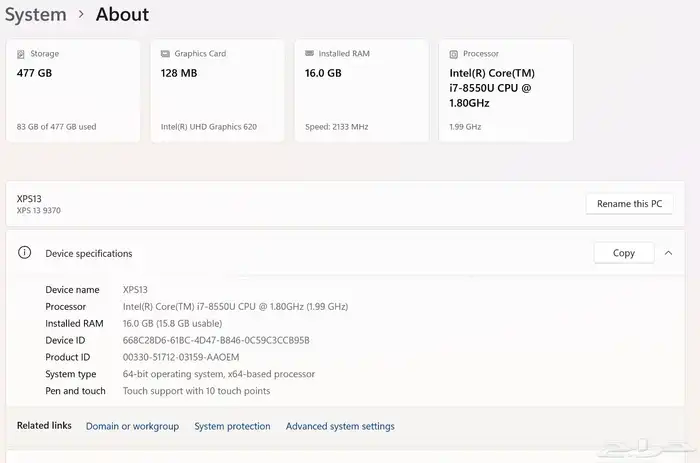The width and height of the screenshot is (700, 463).
Task: Collapse the Device specifications section
Action: tap(668, 253)
